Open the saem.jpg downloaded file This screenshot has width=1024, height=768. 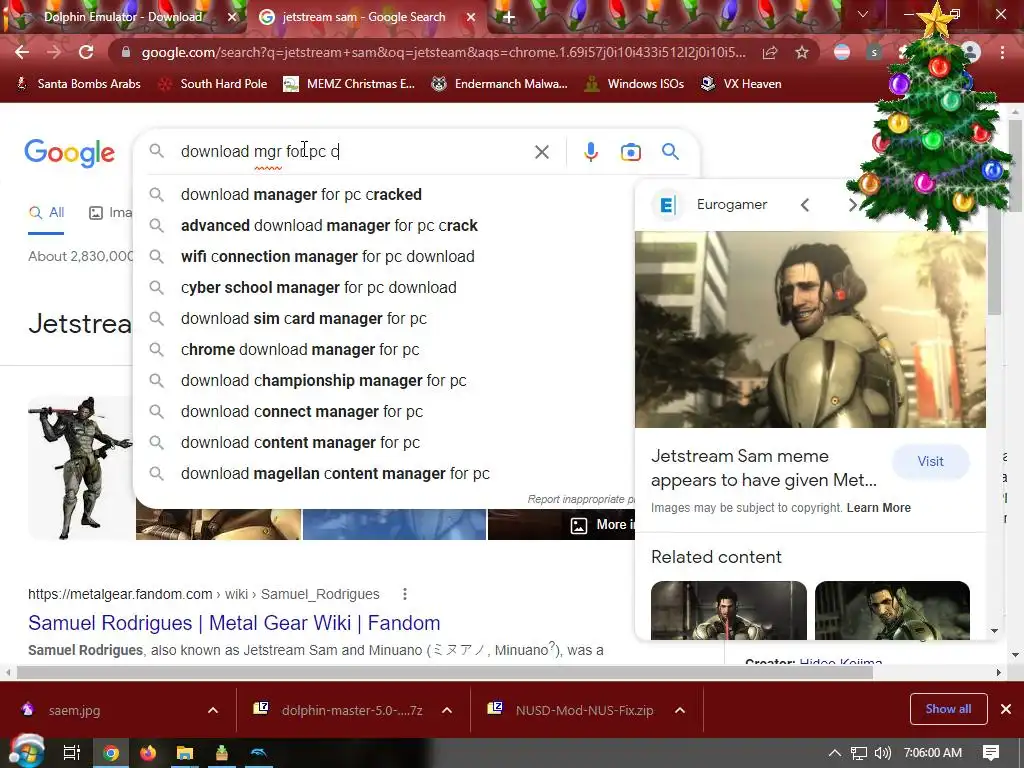tap(74, 710)
